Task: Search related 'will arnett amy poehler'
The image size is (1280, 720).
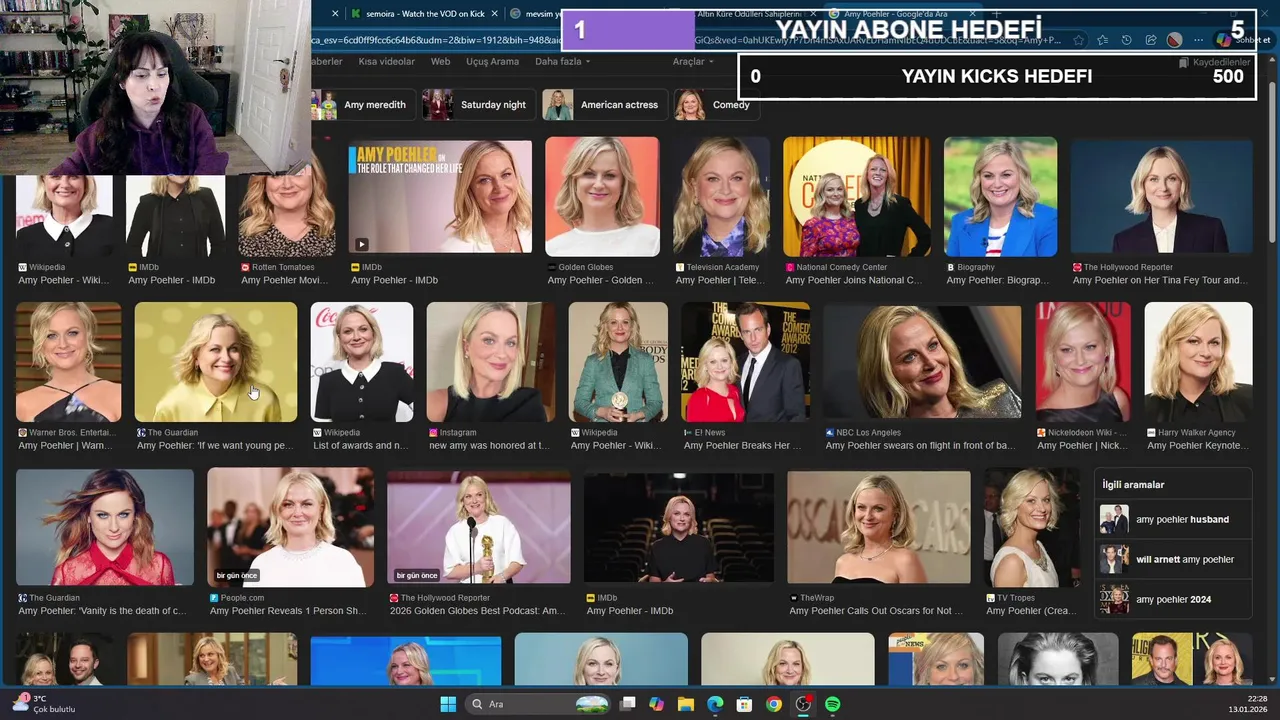Action: tap(1172, 559)
